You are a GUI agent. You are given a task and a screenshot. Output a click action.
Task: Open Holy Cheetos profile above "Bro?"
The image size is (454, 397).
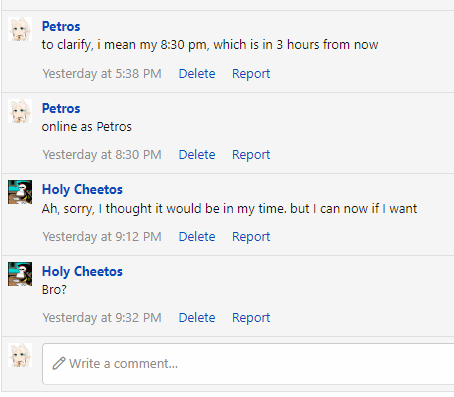pos(82,271)
